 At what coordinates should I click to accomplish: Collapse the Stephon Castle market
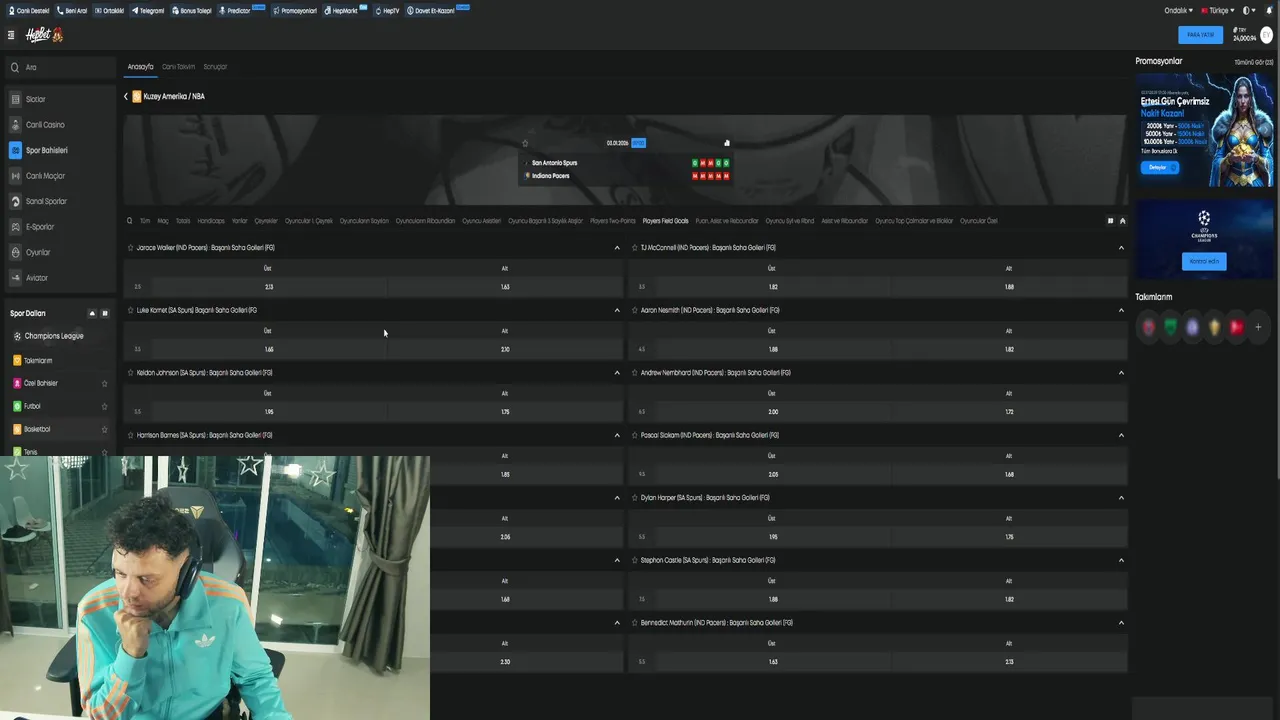click(x=1121, y=560)
